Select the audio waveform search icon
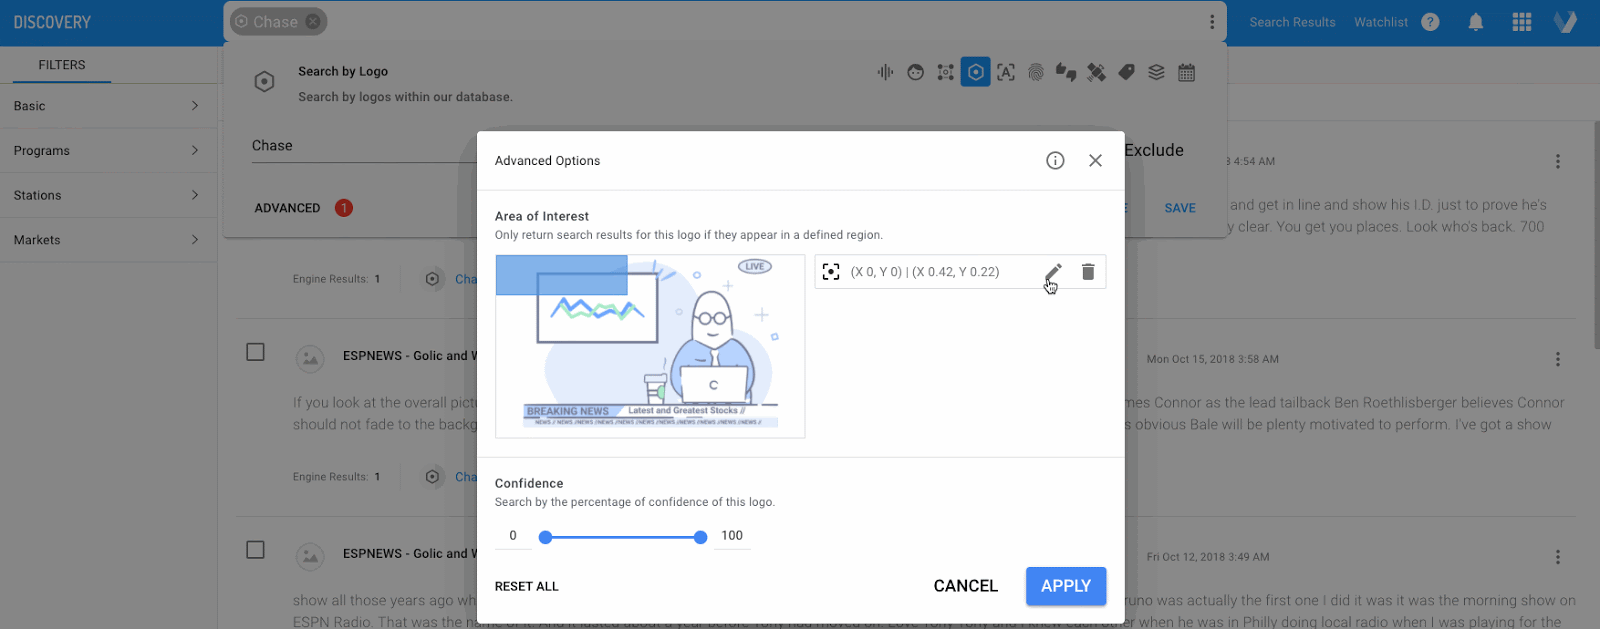 [x=885, y=72]
